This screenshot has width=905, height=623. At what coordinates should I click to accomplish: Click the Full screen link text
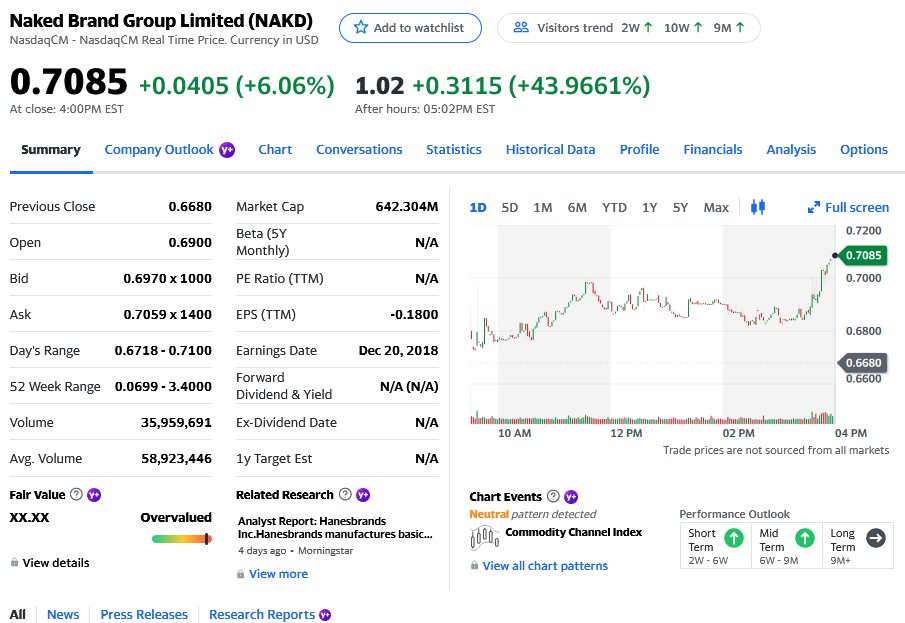(x=857, y=207)
